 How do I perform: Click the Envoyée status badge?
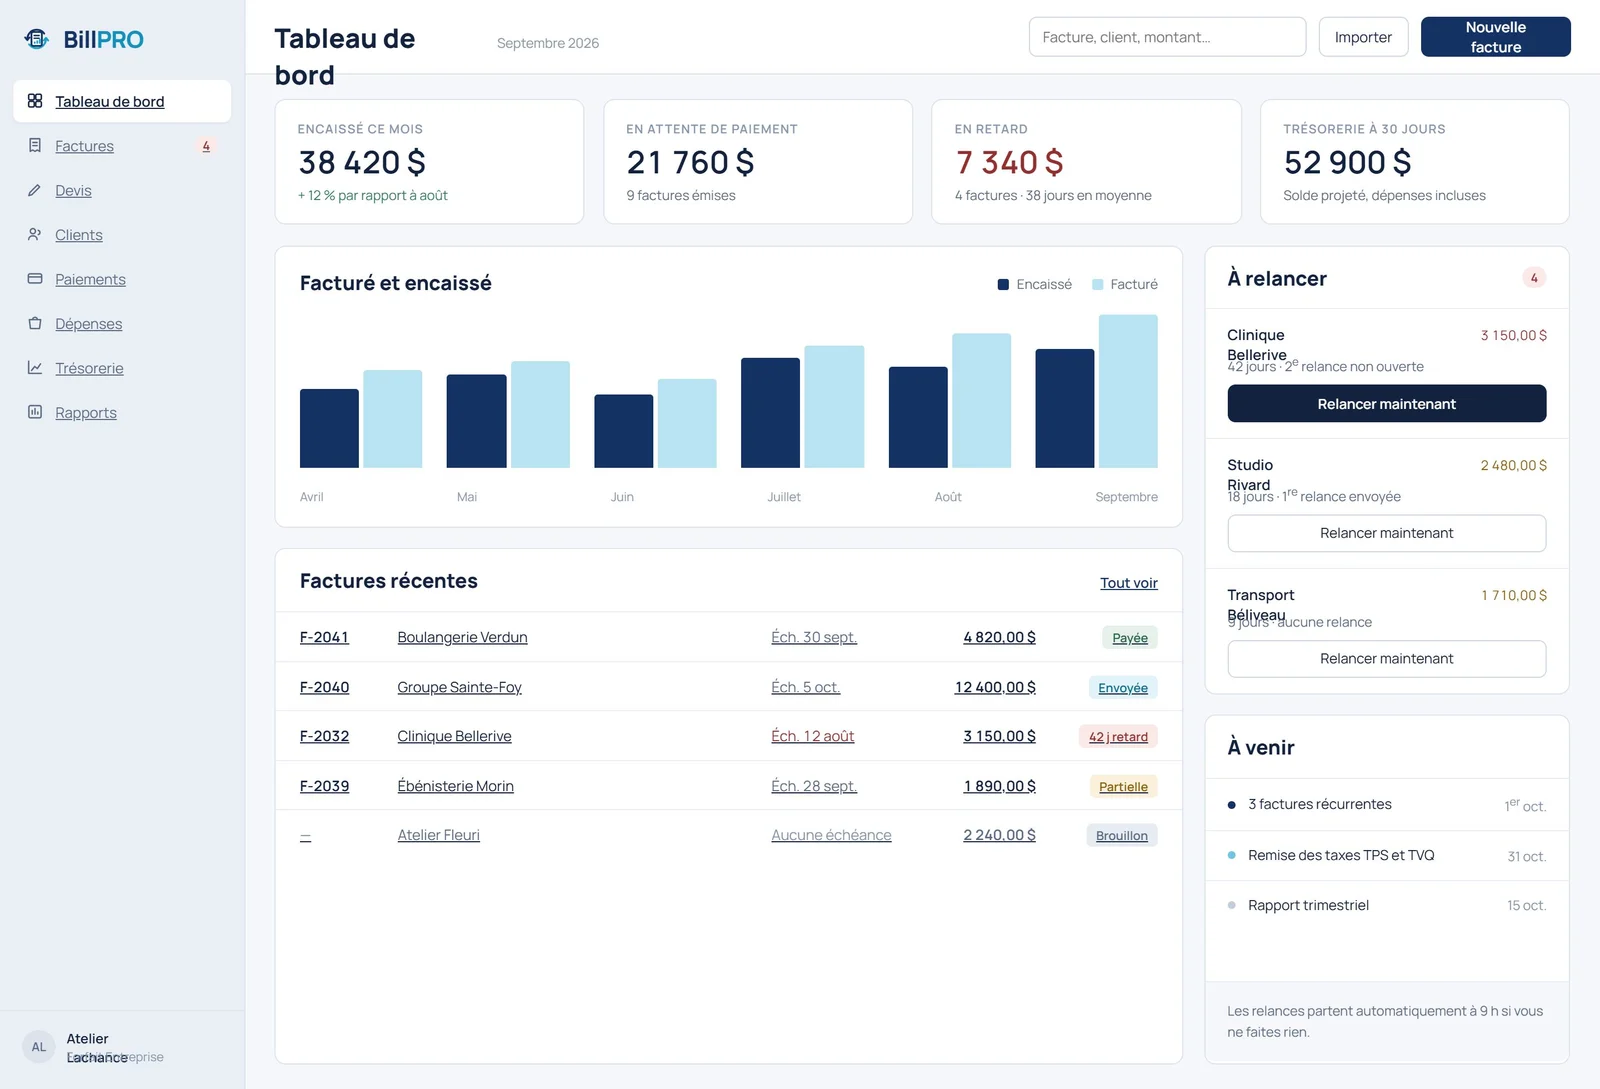tap(1123, 688)
